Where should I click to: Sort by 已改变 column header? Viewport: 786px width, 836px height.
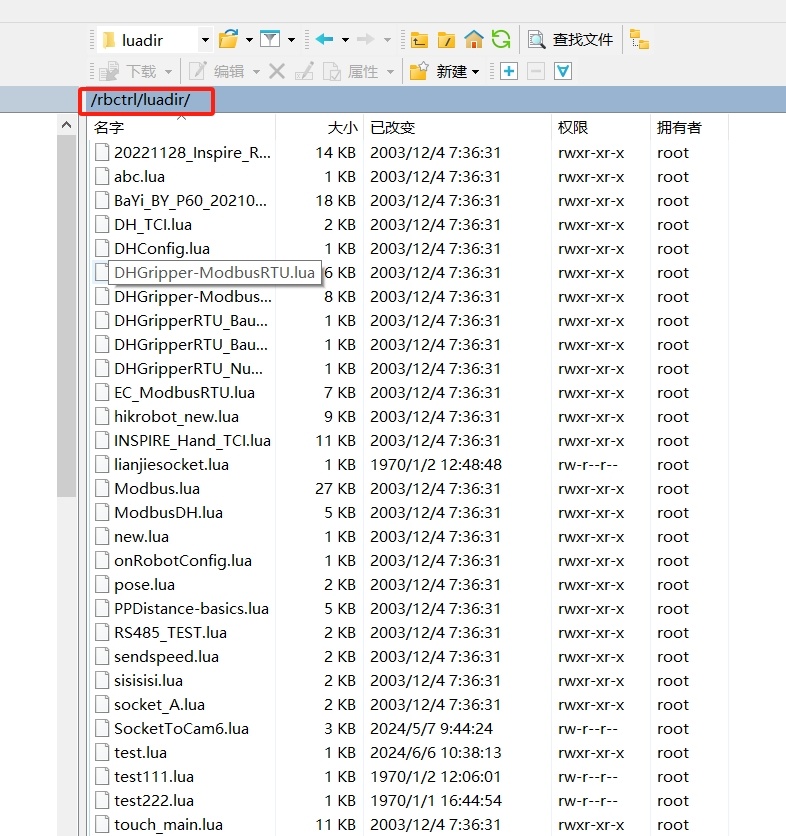pos(392,127)
